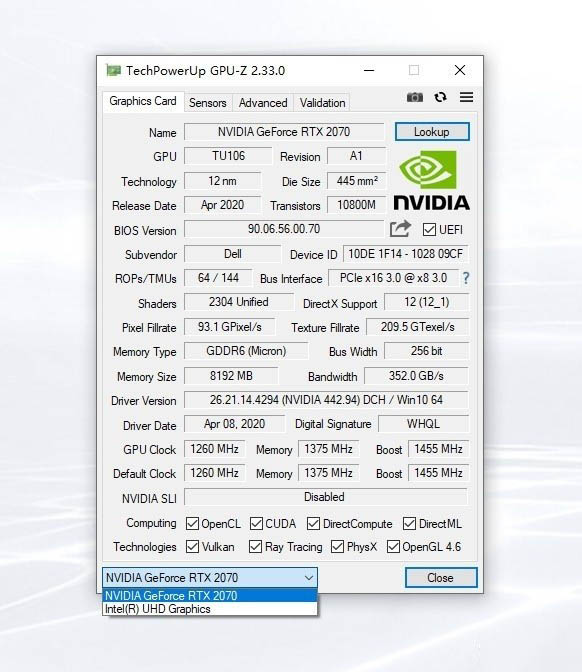
Task: Click the ROPs/TMUs 64 / 144 value
Action: 218,278
